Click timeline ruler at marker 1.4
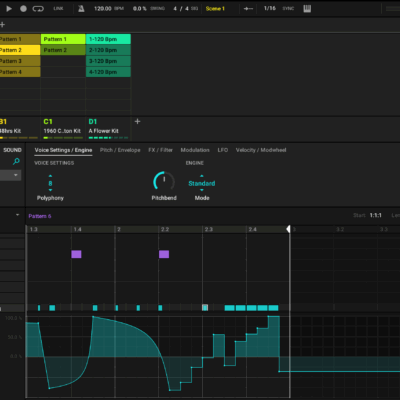 click(77, 229)
